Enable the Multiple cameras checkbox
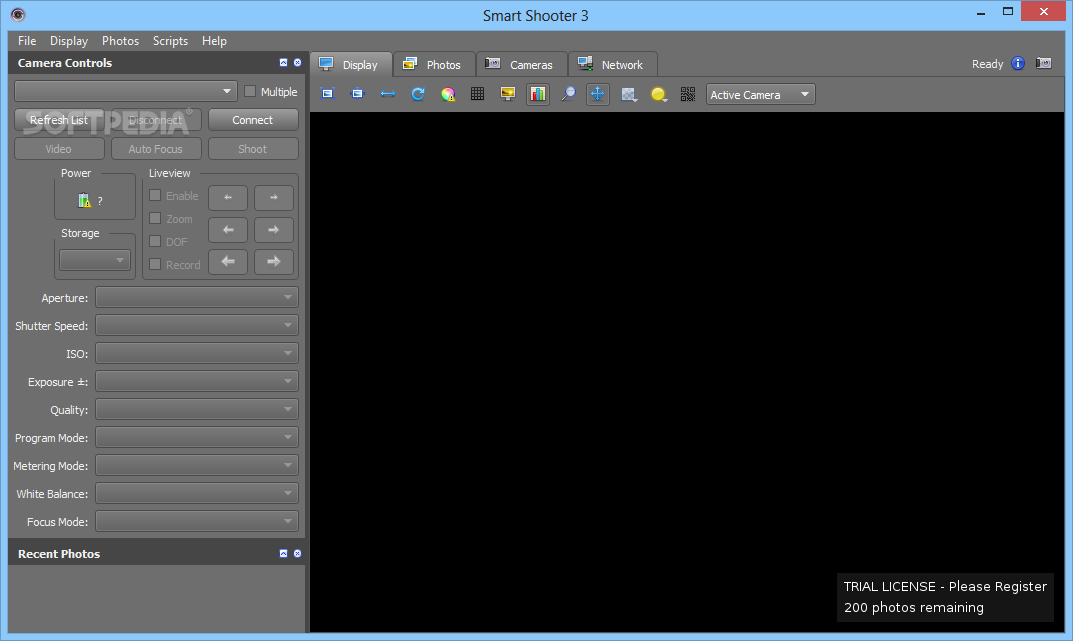1073x641 pixels. tap(250, 91)
